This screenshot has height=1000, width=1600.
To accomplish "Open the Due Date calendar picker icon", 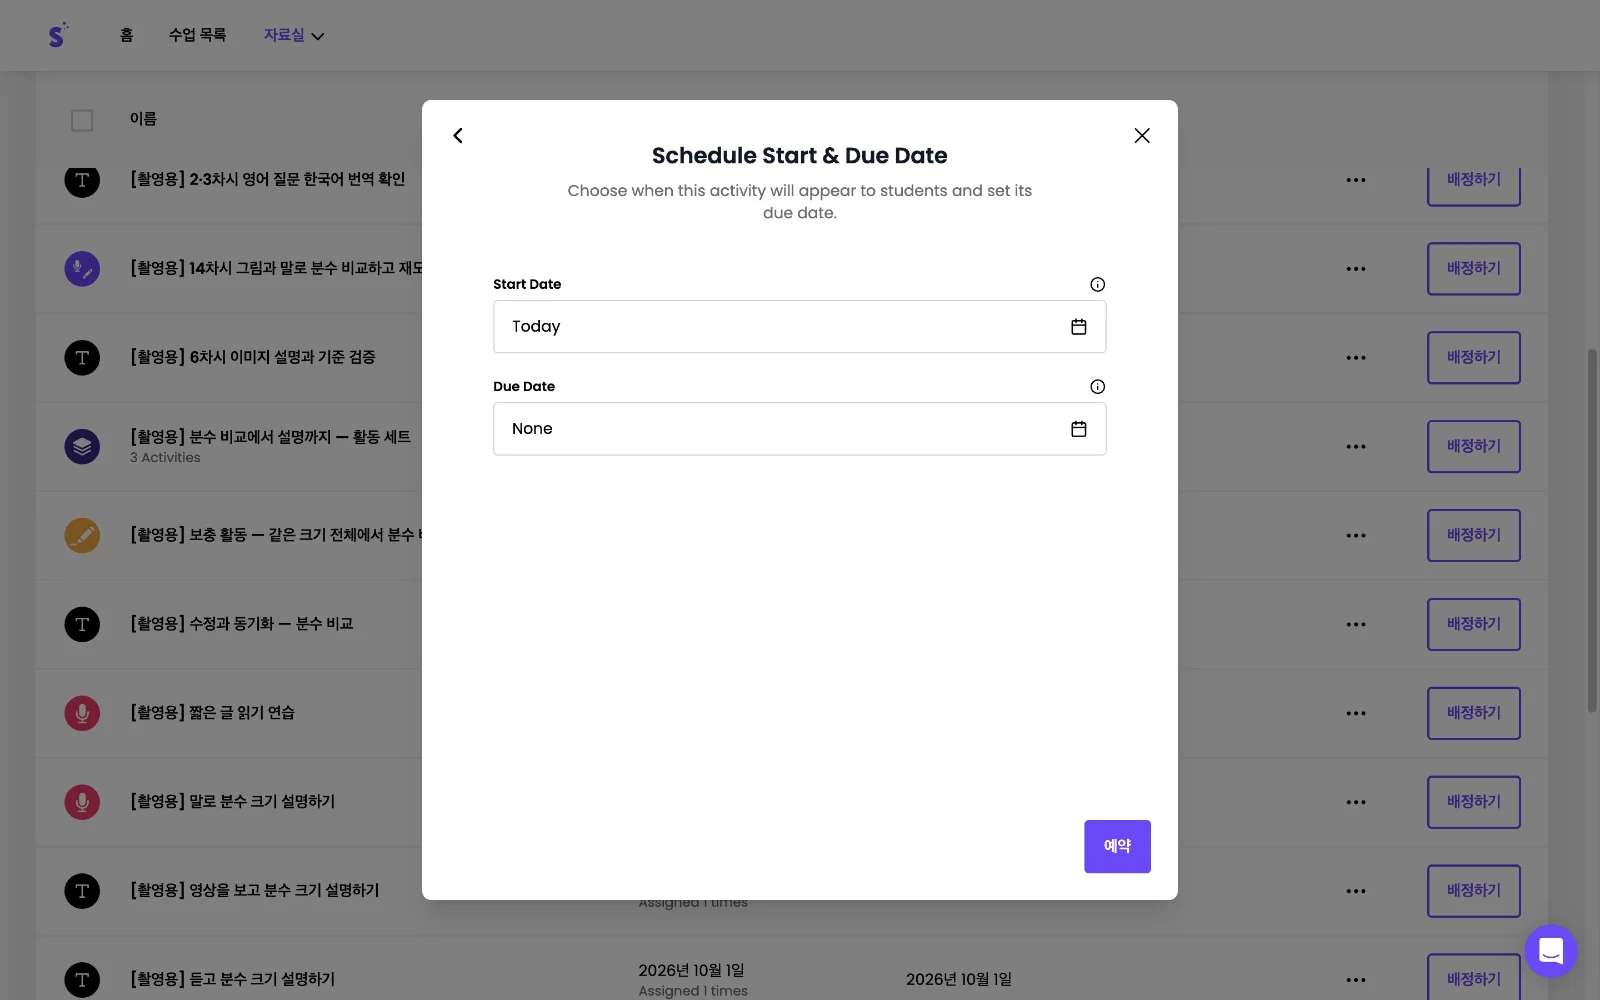I will (x=1078, y=429).
